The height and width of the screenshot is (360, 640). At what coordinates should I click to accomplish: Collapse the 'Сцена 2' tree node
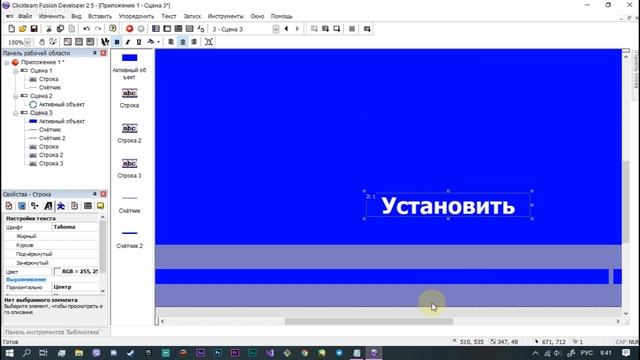16,96
